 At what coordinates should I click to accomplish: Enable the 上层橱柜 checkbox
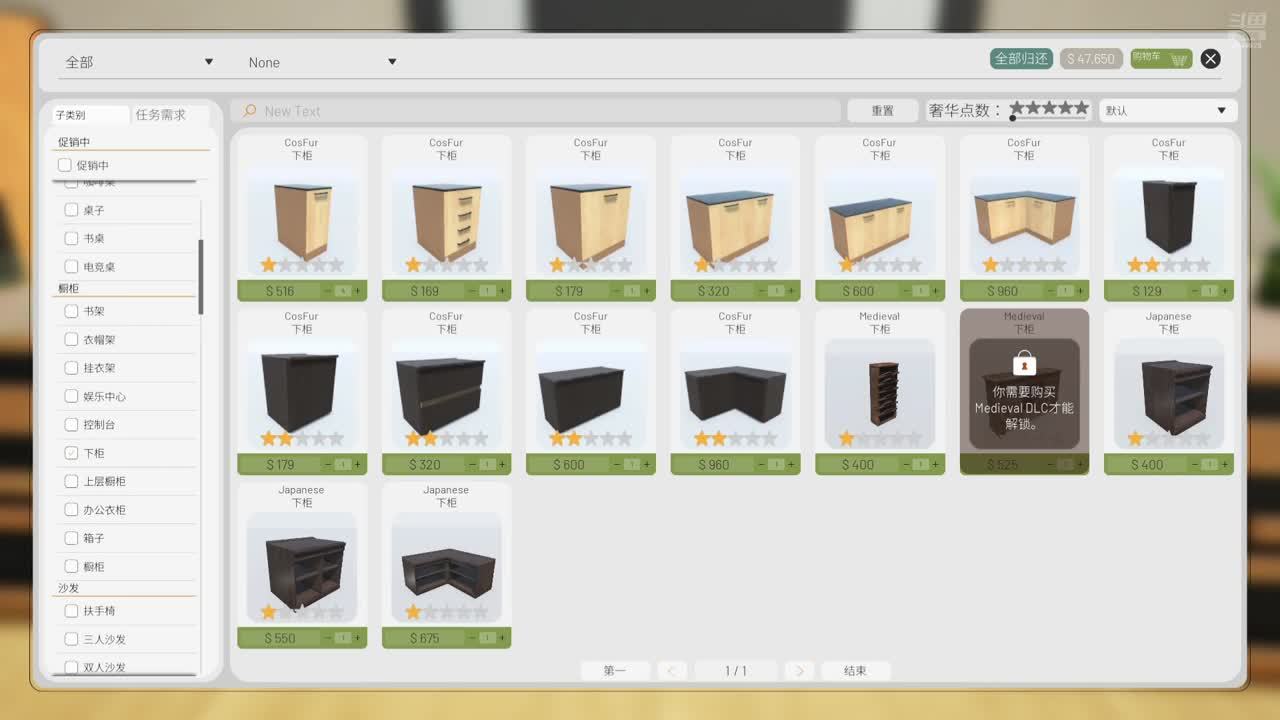pos(71,481)
